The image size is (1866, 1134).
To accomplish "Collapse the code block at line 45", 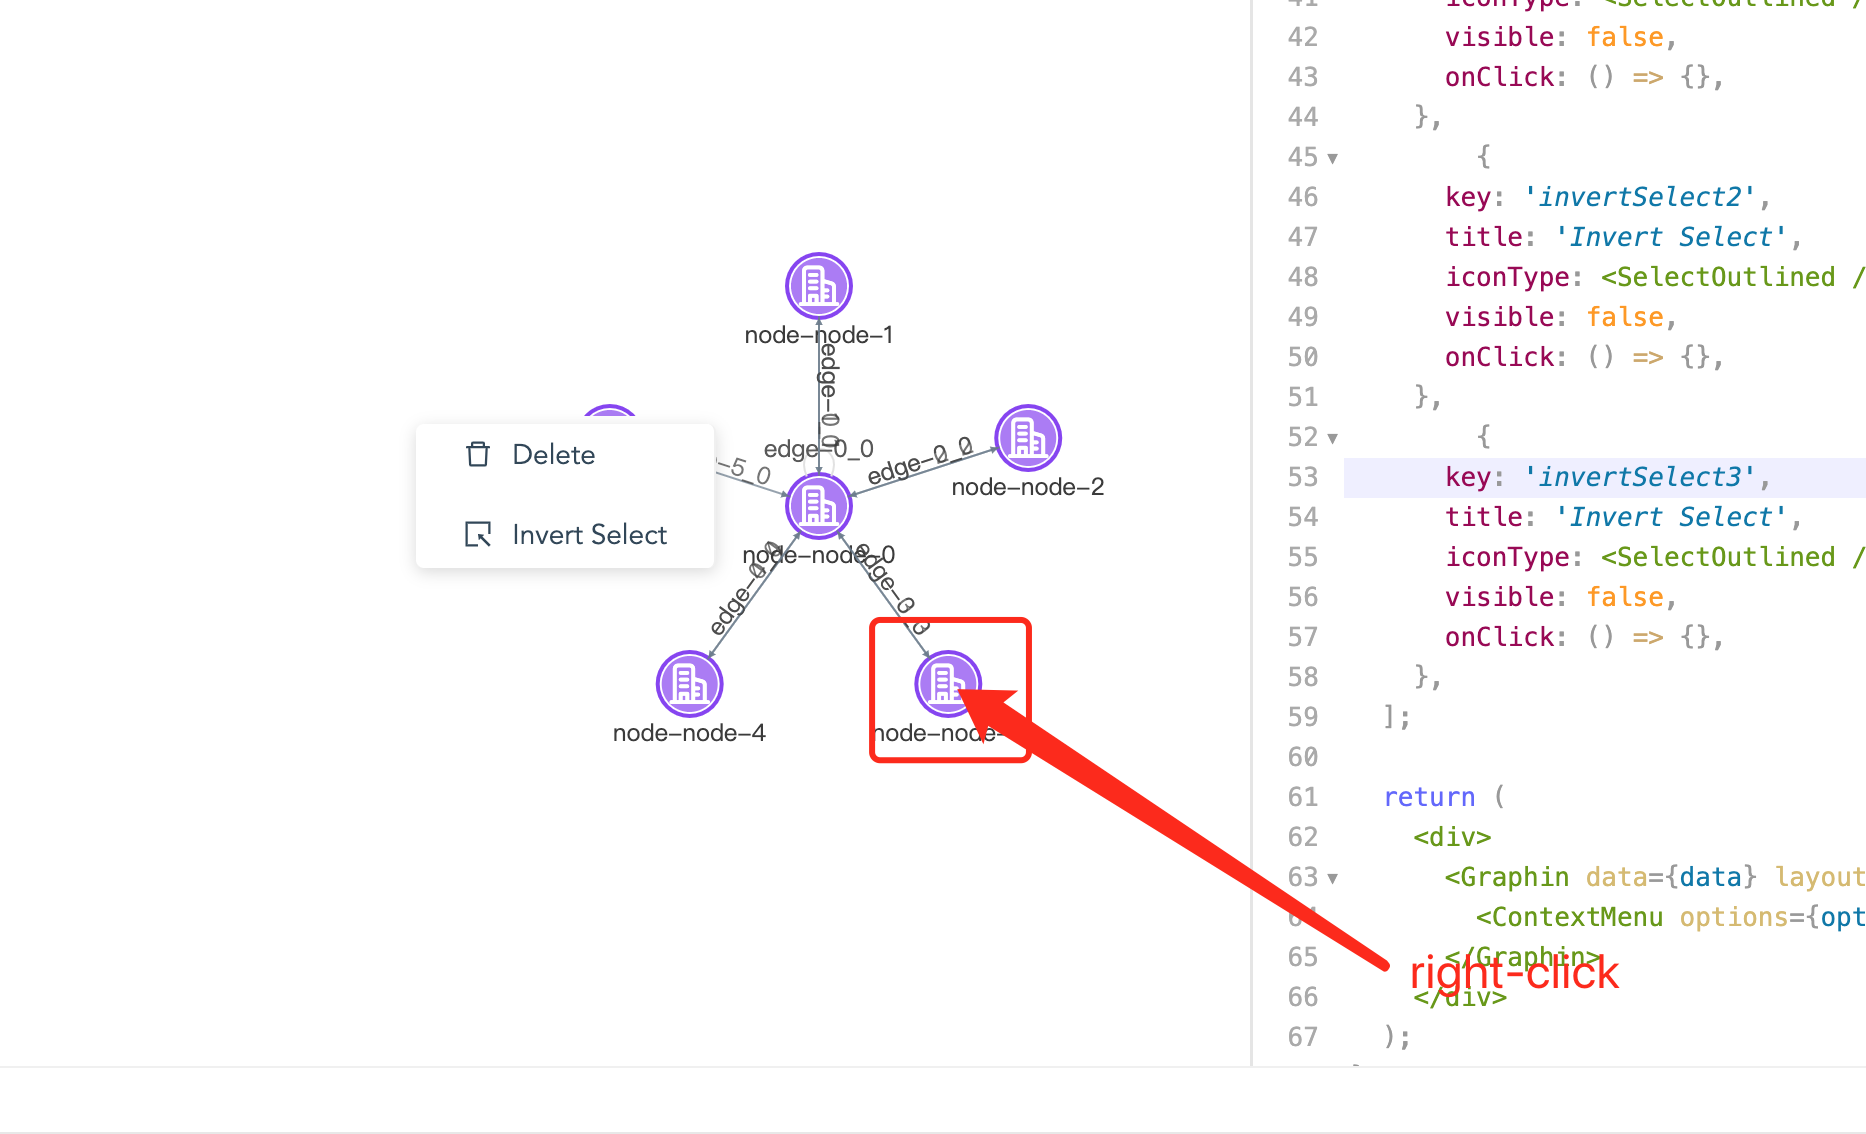I will pos(1331,158).
